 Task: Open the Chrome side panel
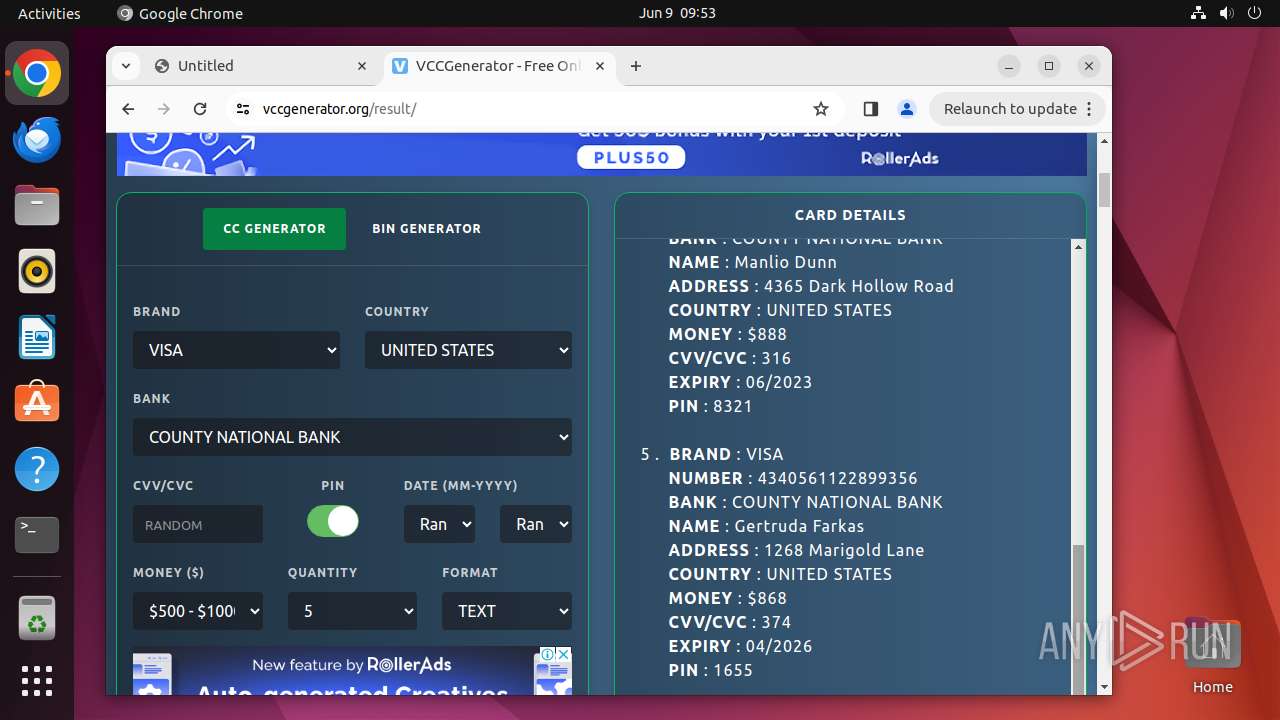870,109
